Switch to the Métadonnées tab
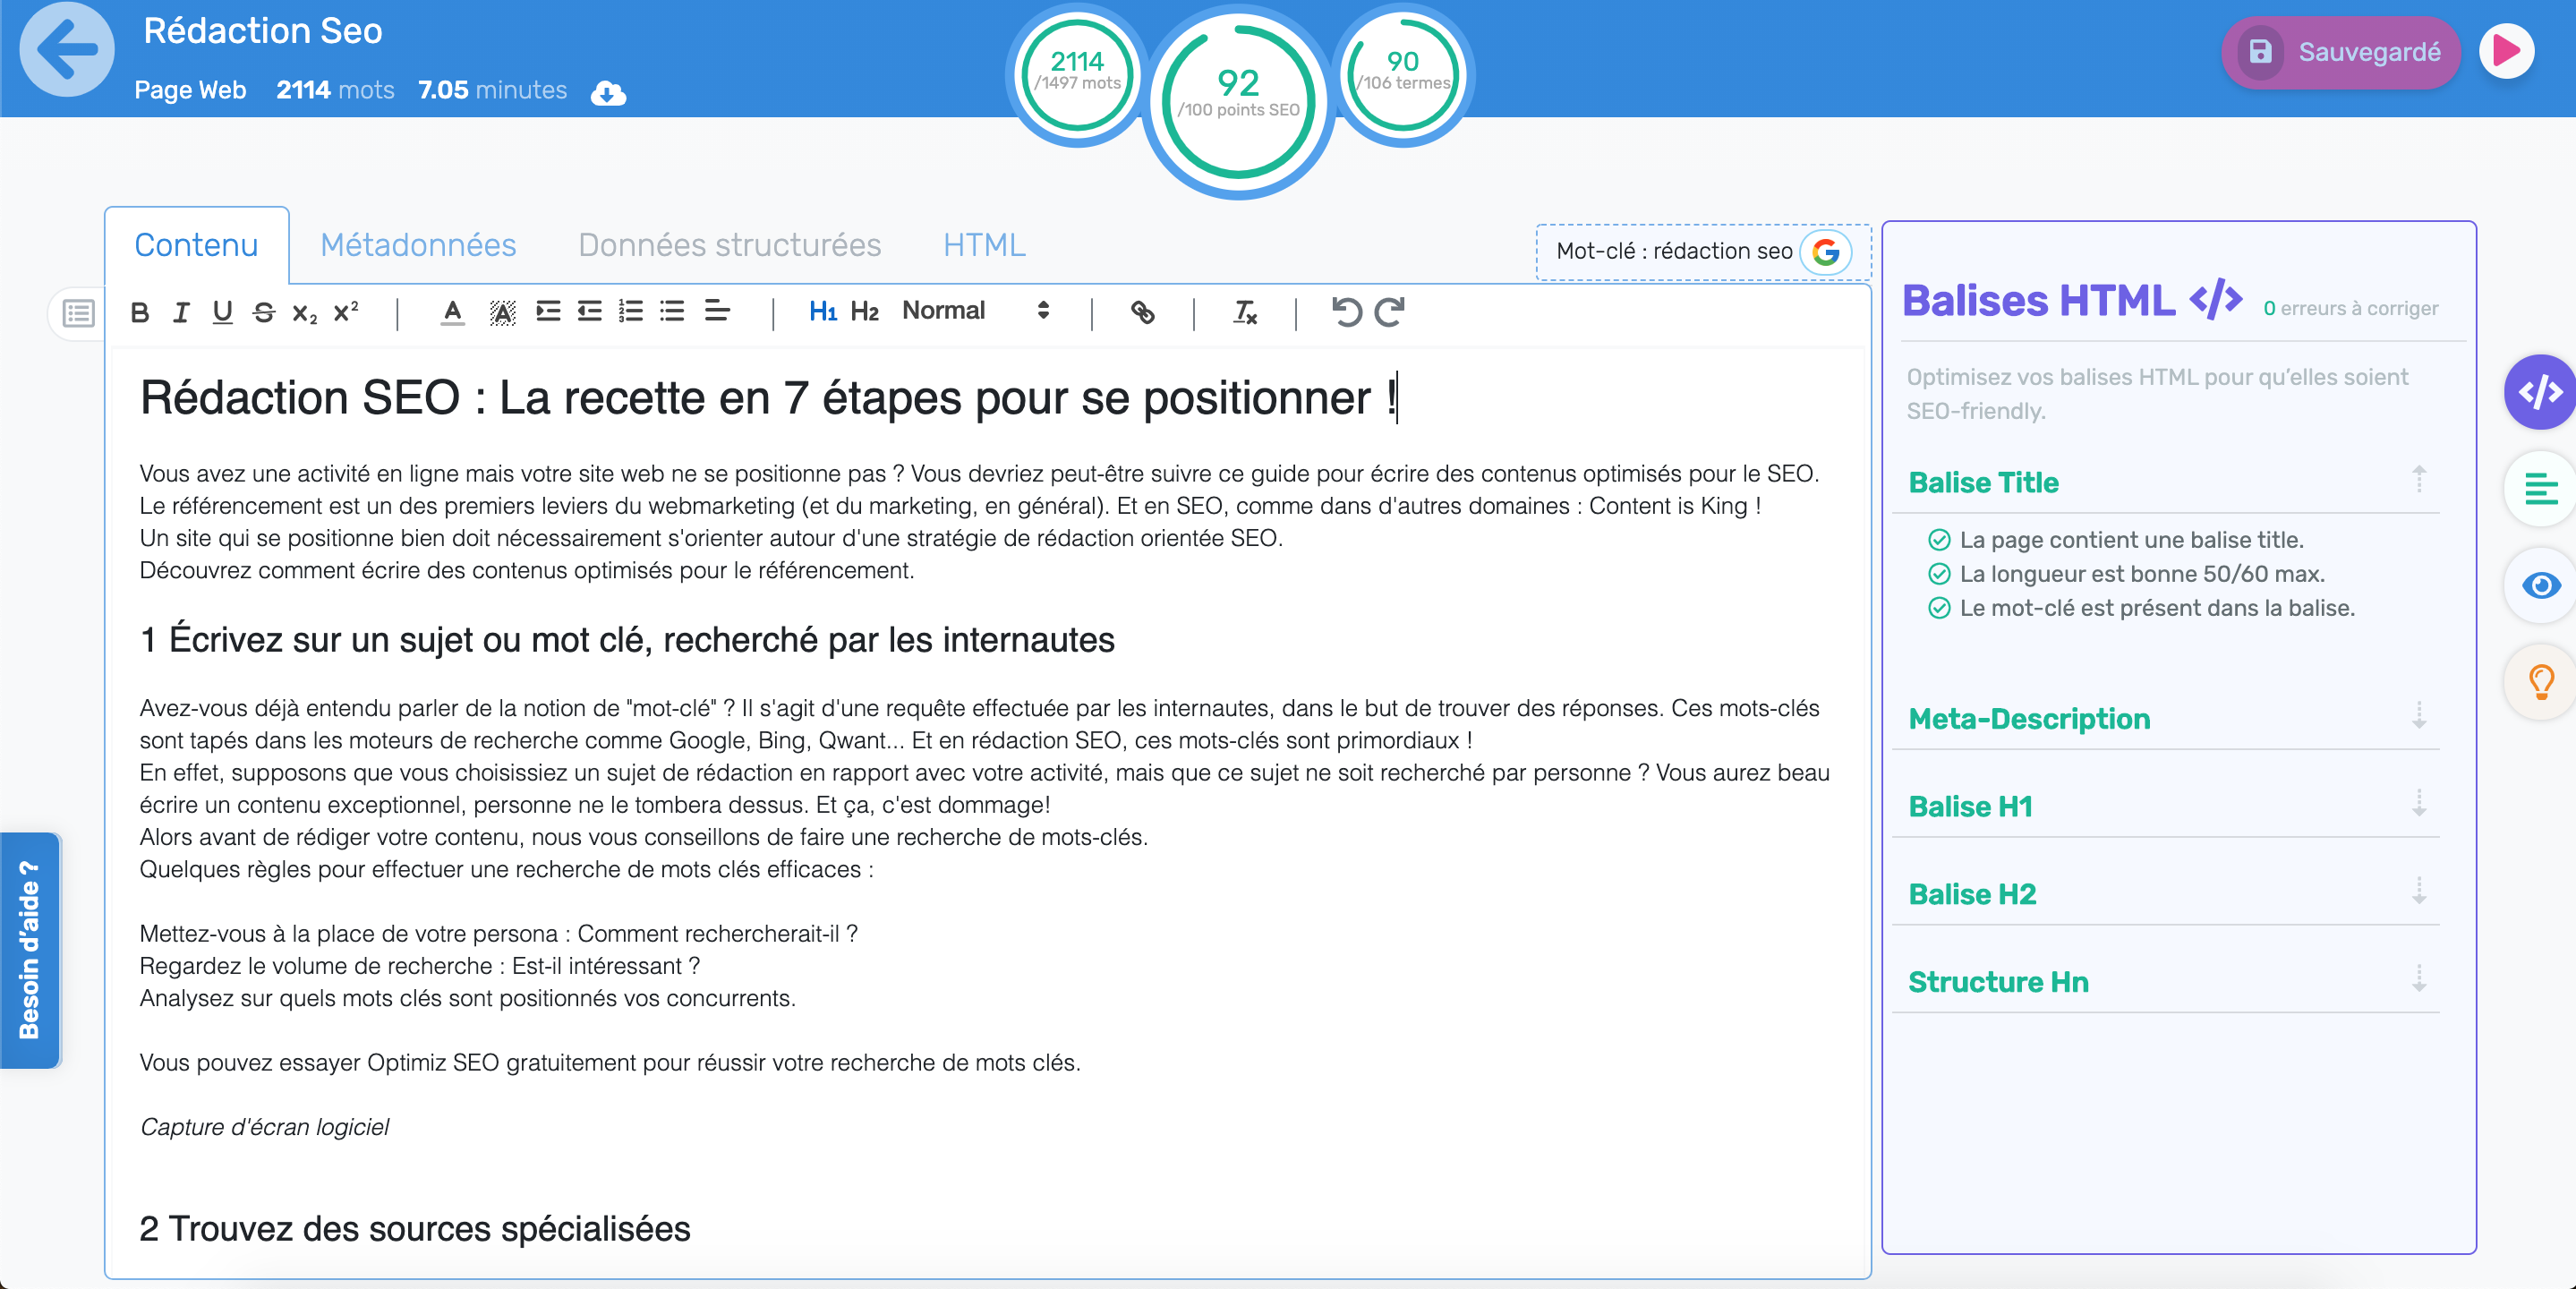This screenshot has height=1289, width=2576. (418, 245)
